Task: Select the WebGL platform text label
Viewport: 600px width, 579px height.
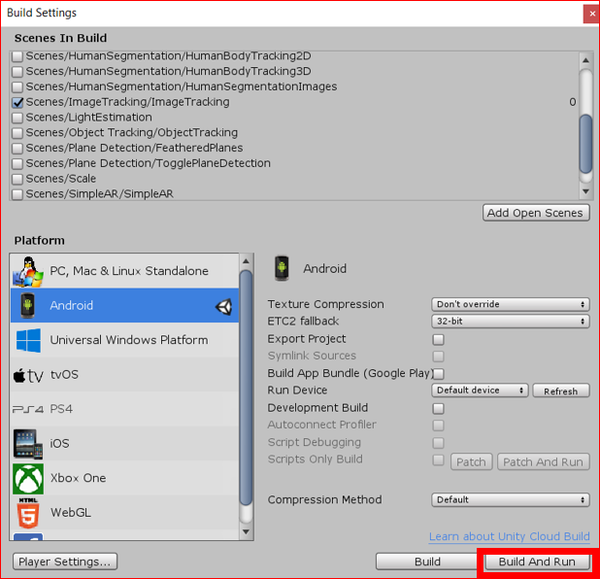Action: tap(71, 513)
